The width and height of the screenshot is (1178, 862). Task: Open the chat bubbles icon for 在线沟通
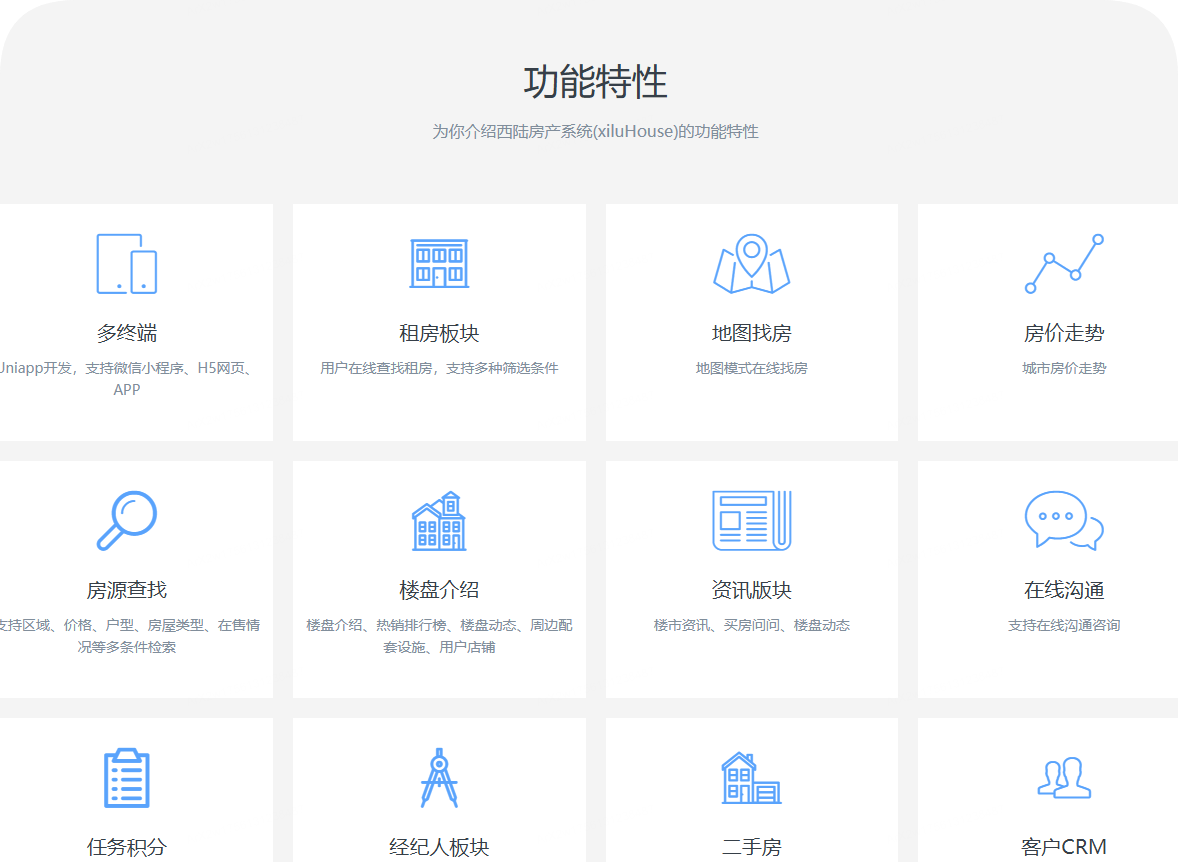(1064, 521)
